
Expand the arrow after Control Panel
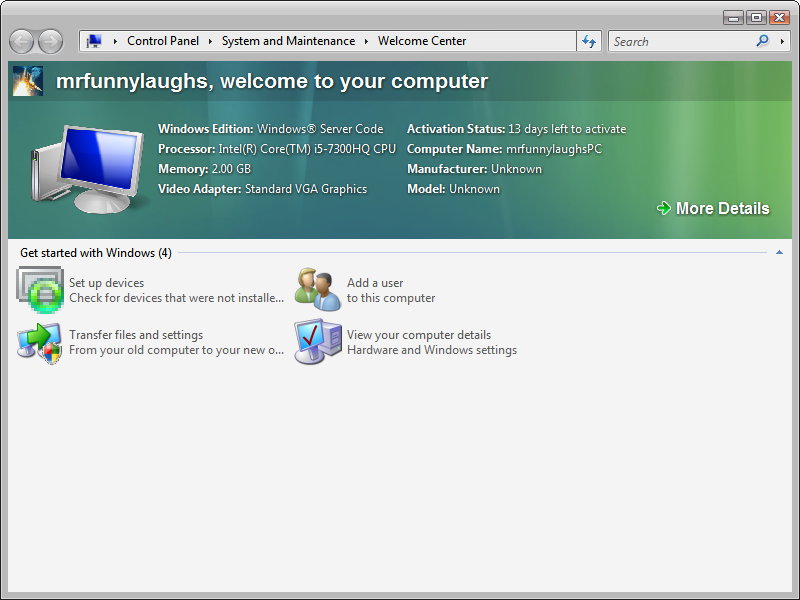210,41
